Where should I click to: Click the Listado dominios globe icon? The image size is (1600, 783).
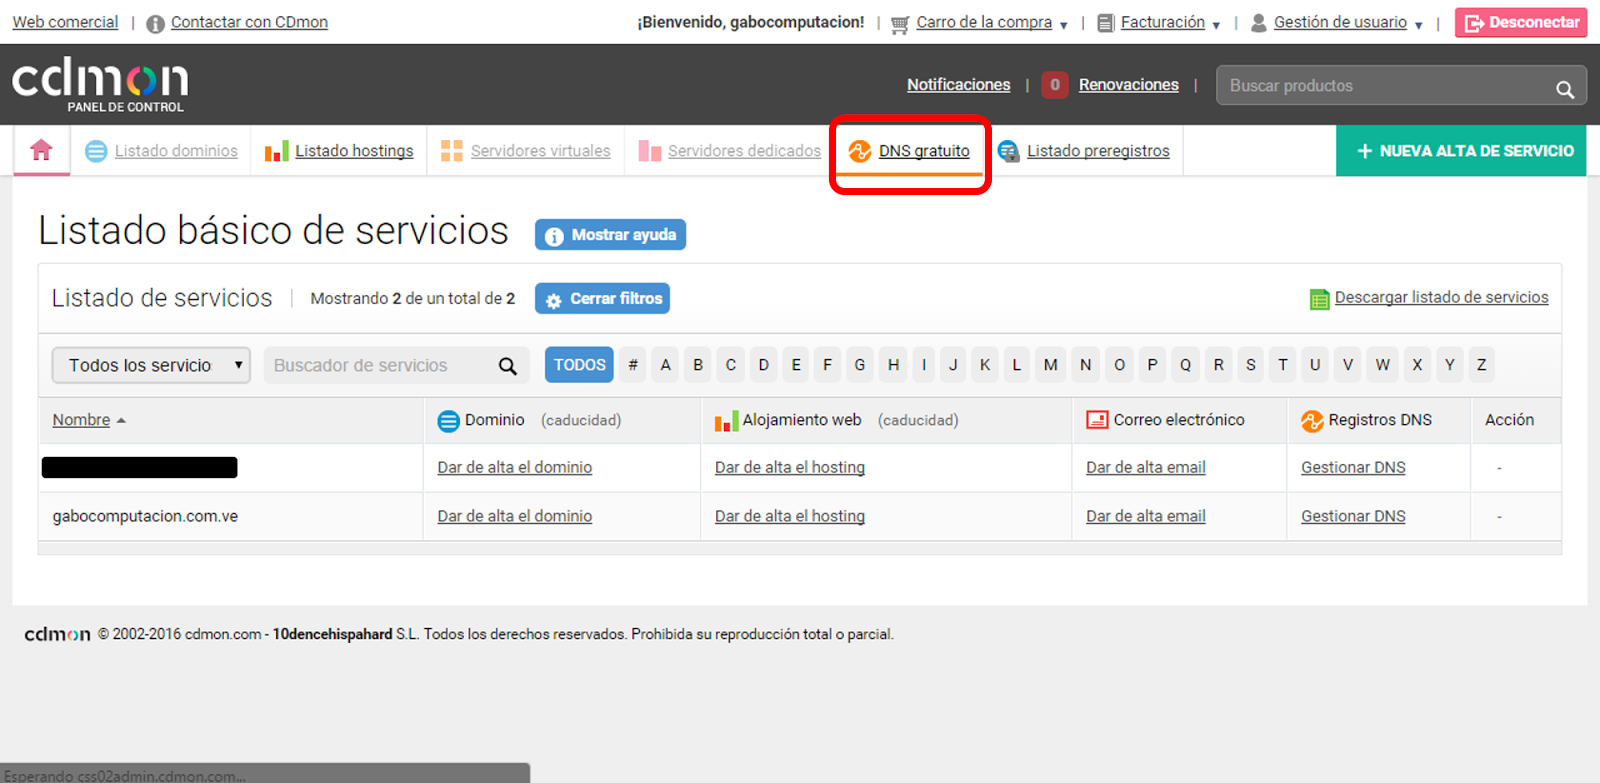click(96, 151)
